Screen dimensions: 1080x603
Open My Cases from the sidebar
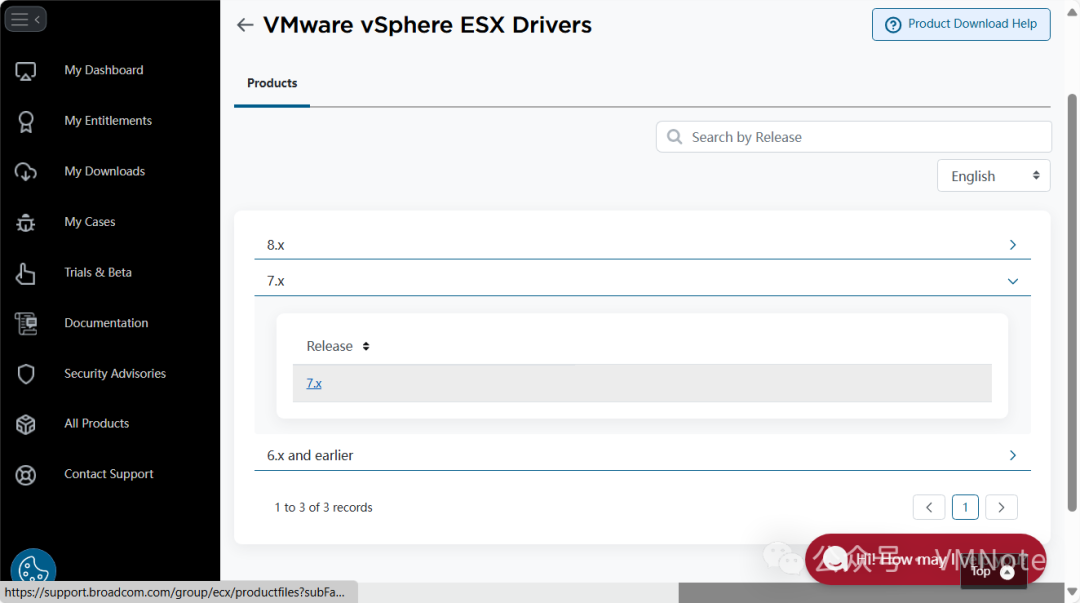(90, 222)
